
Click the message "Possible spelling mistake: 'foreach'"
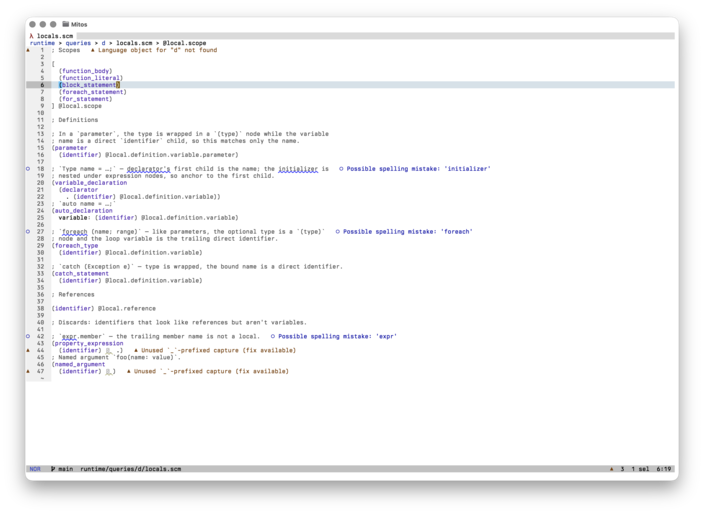(408, 232)
